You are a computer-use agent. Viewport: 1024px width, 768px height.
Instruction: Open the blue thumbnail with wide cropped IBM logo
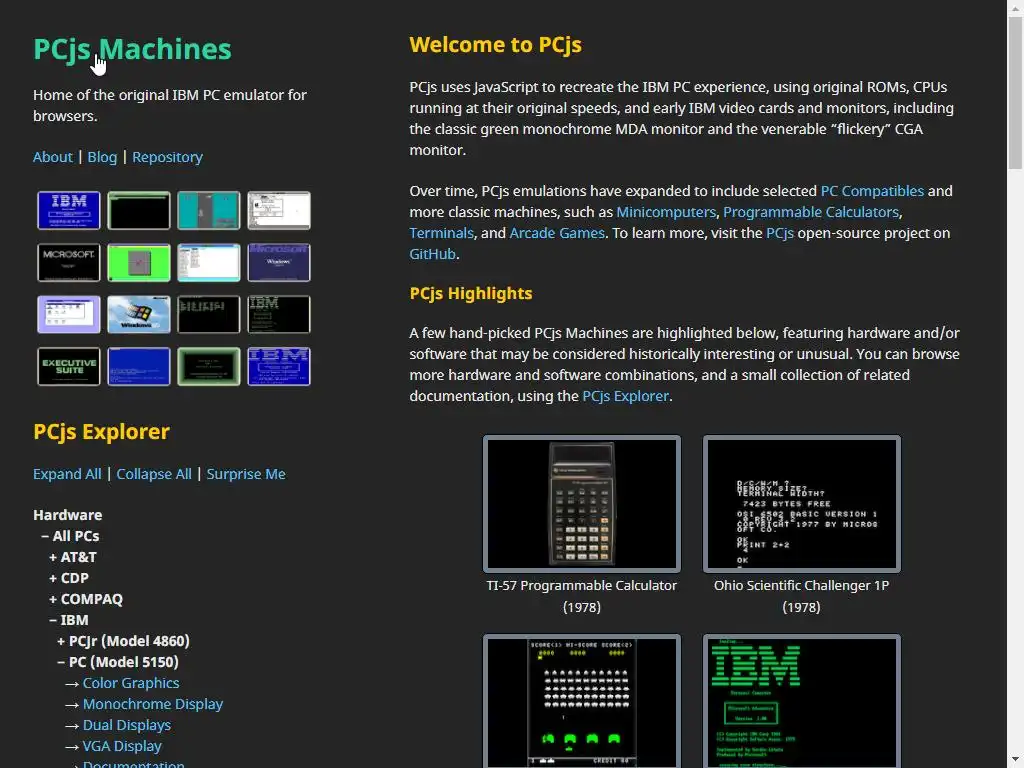coord(279,366)
